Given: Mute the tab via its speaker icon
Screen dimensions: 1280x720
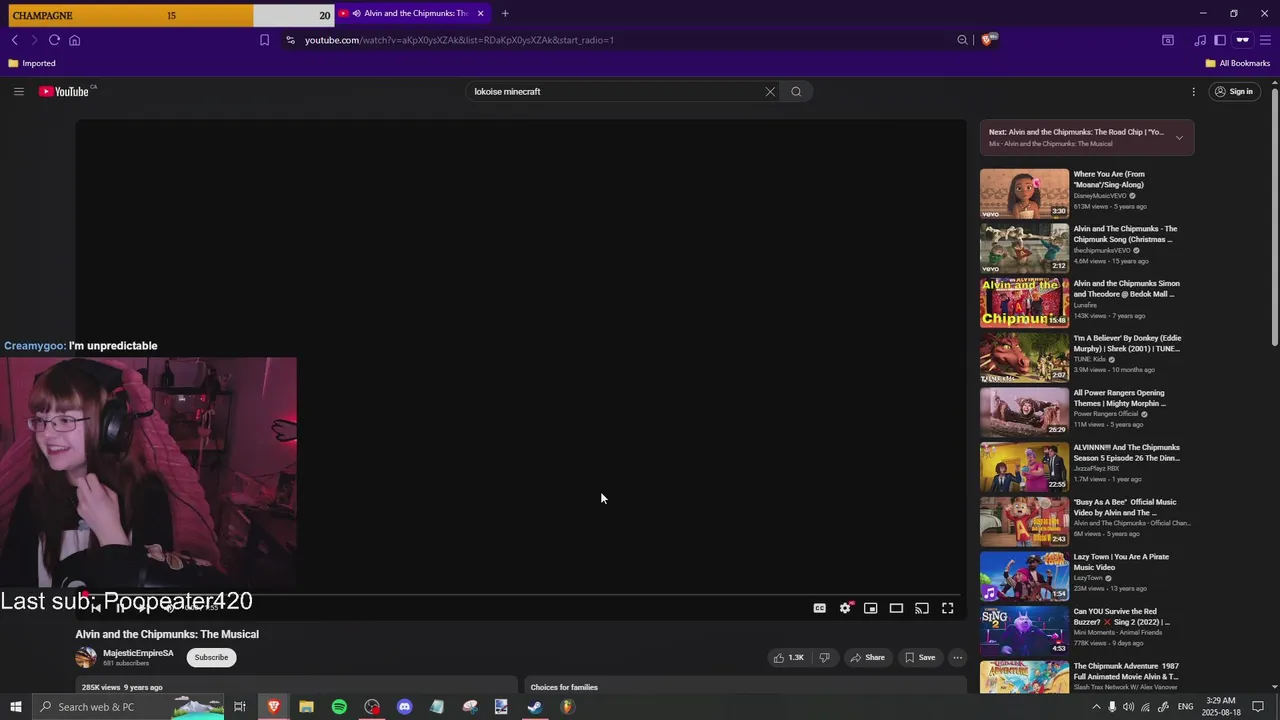Looking at the screenshot, I should point(356,13).
